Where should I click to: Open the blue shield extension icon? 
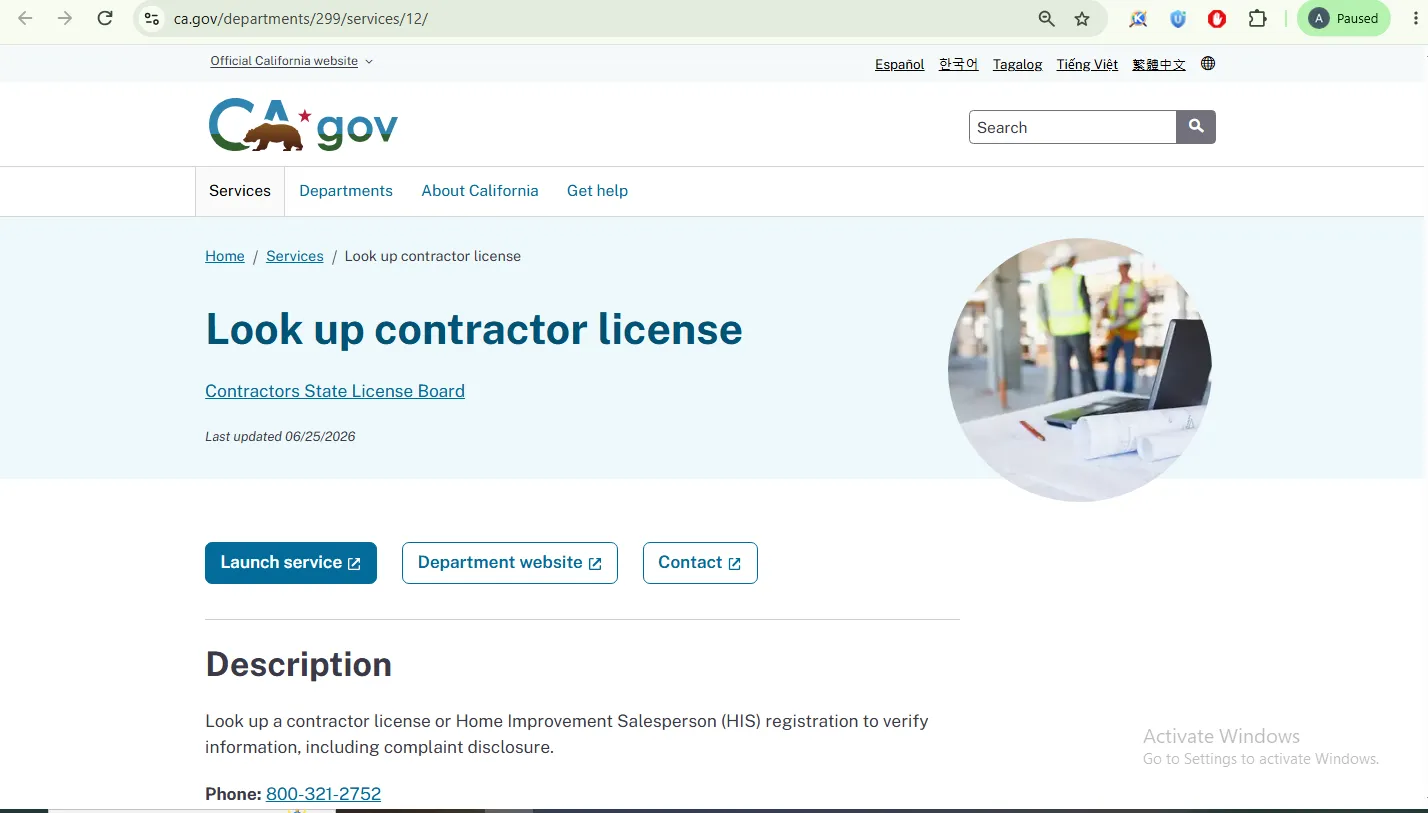[x=1178, y=18]
